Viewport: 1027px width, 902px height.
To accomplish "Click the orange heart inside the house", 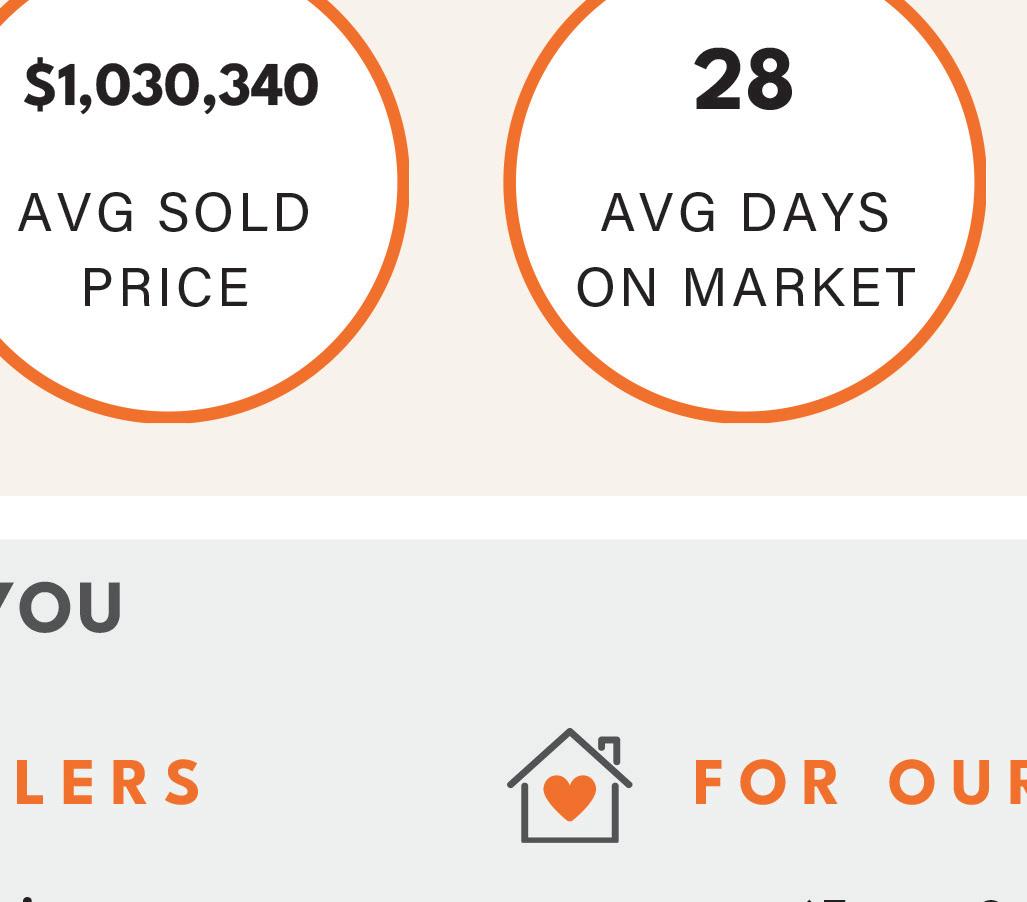I will point(569,797).
